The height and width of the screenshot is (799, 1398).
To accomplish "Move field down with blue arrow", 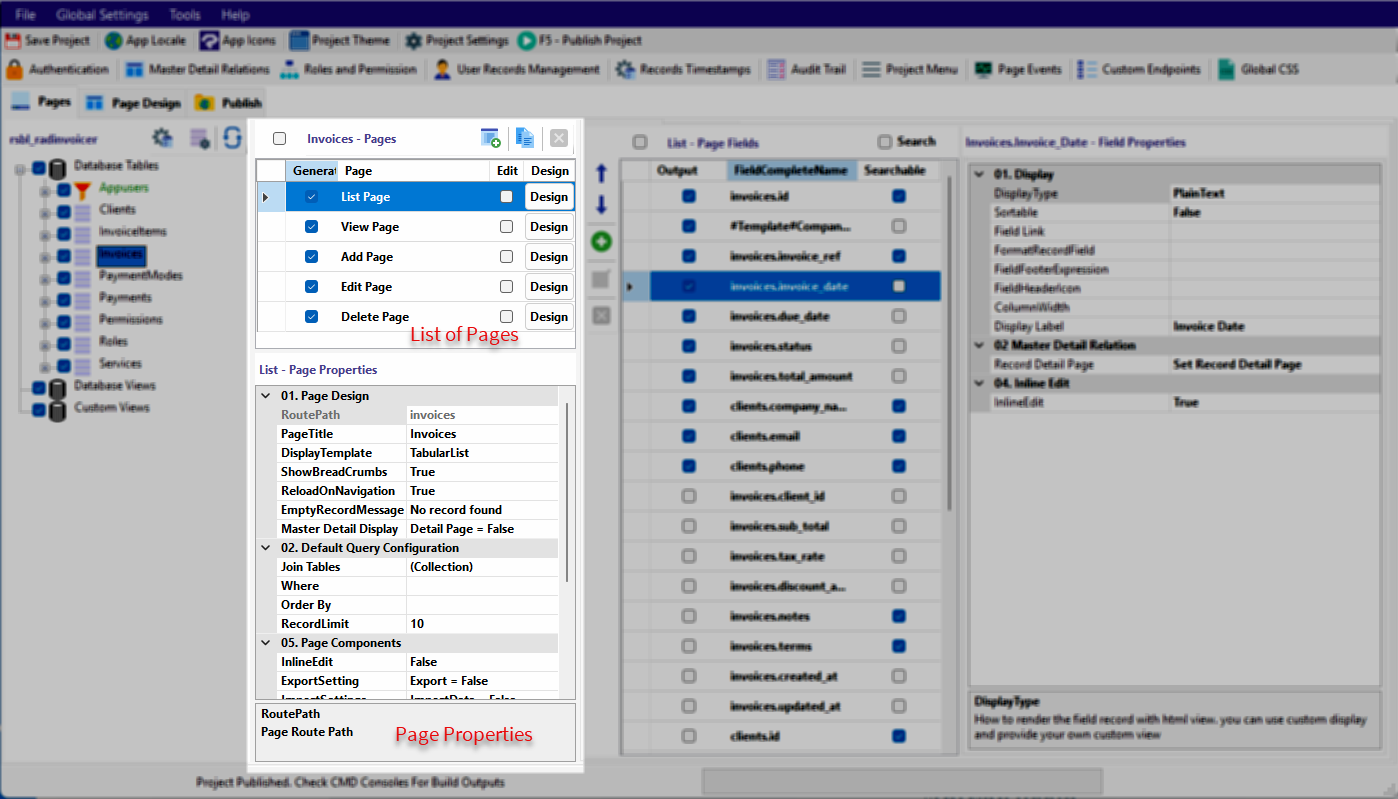I will (601, 205).
